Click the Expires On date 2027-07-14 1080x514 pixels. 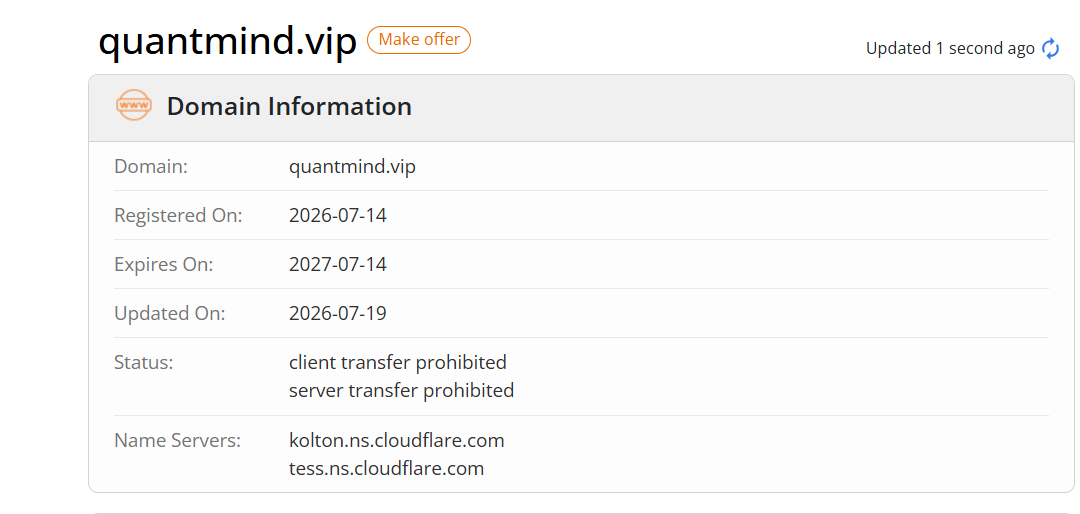[338, 265]
